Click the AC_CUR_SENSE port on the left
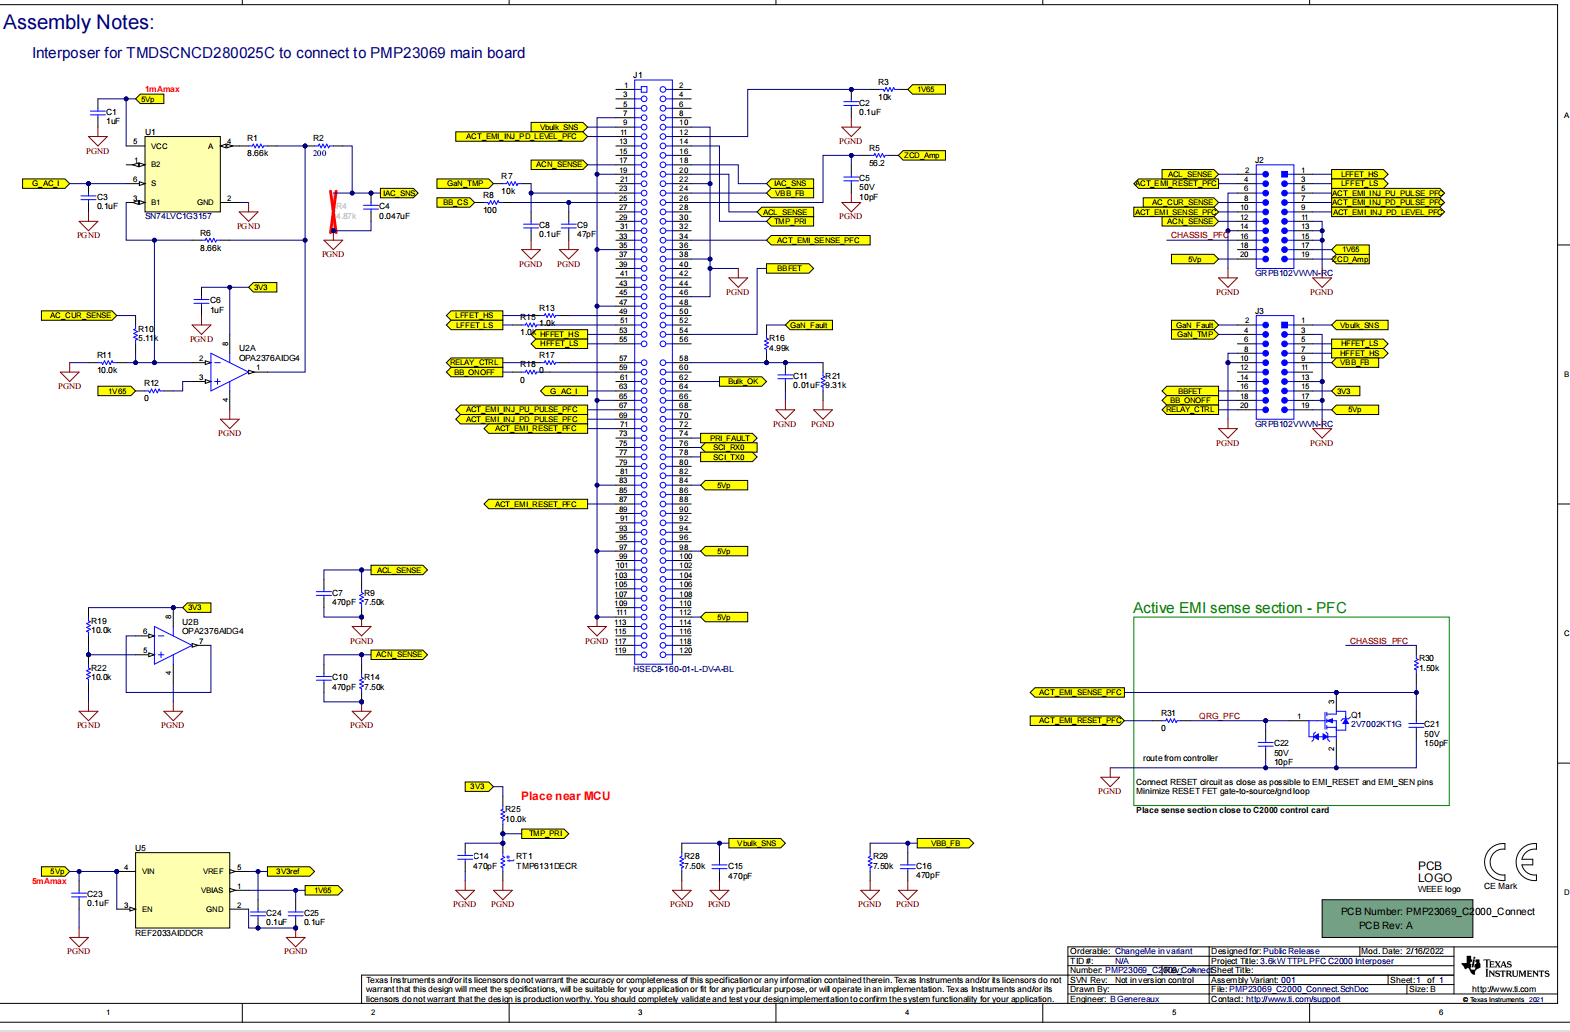1570x1032 pixels. point(81,315)
